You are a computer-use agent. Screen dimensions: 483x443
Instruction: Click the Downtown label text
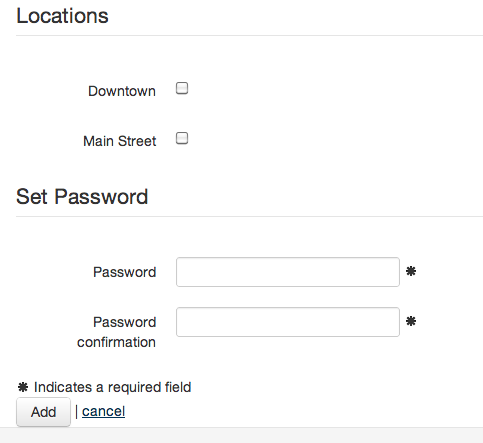click(x=122, y=91)
